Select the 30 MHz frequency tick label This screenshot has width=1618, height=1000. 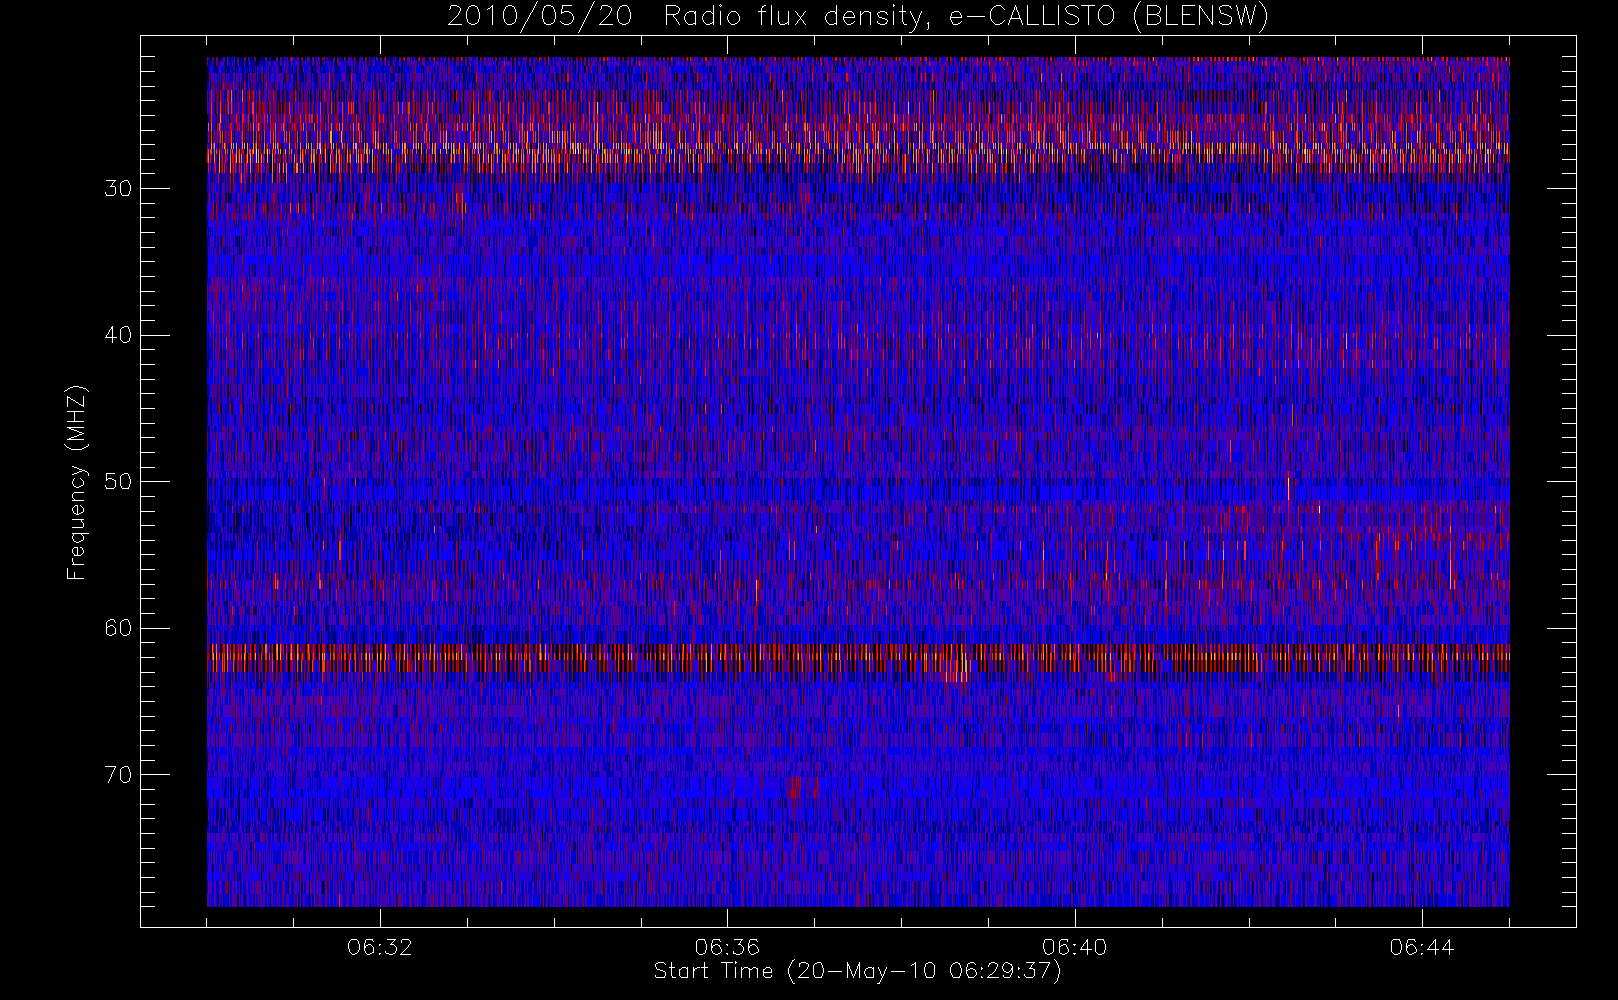[x=117, y=189]
